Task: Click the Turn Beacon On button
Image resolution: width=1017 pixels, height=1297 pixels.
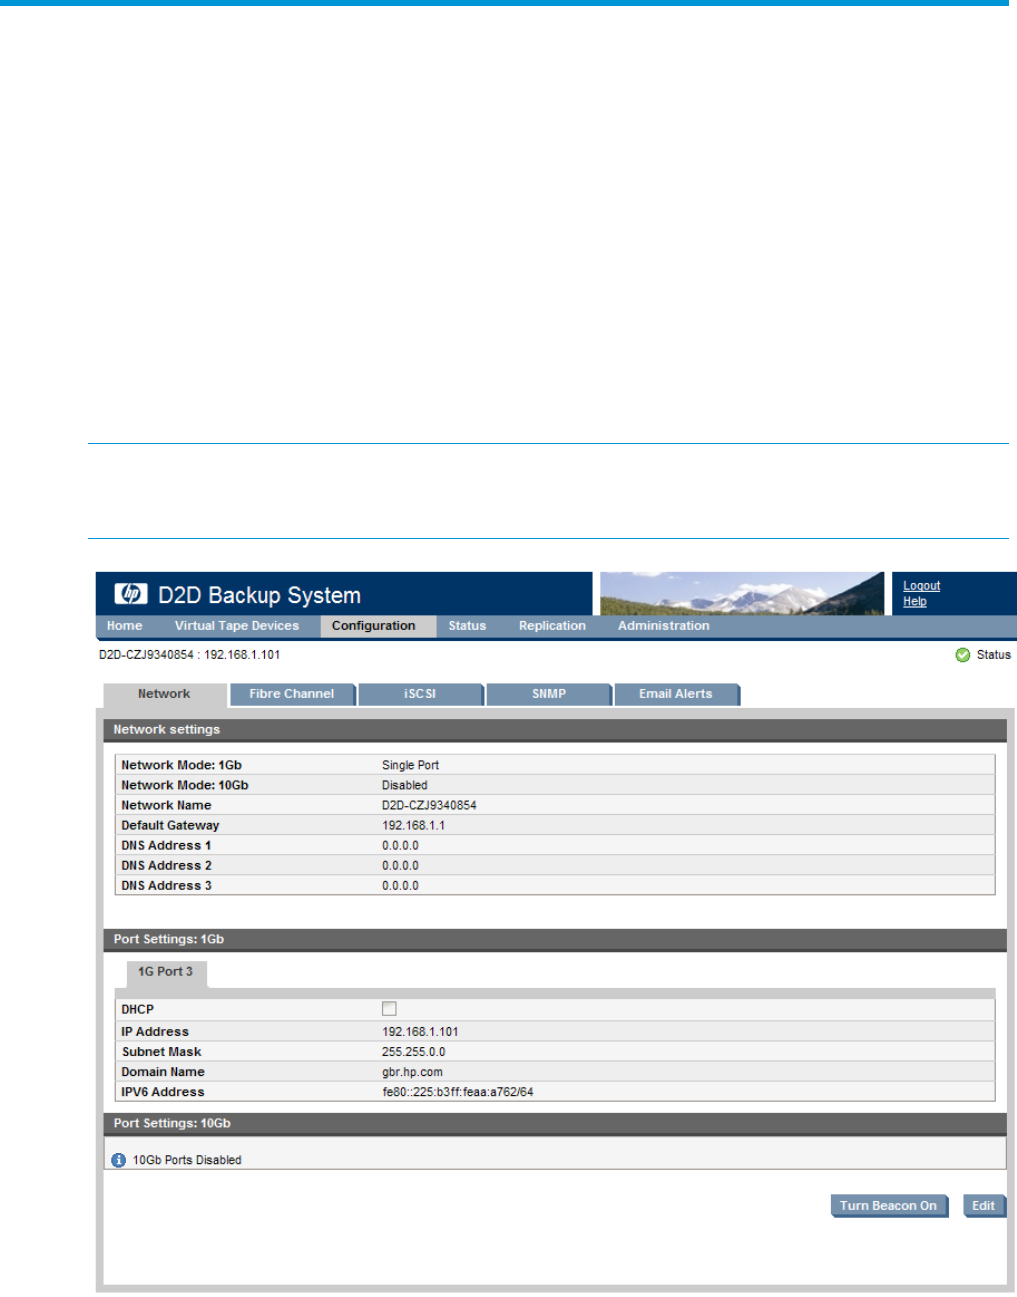Action: [889, 1206]
